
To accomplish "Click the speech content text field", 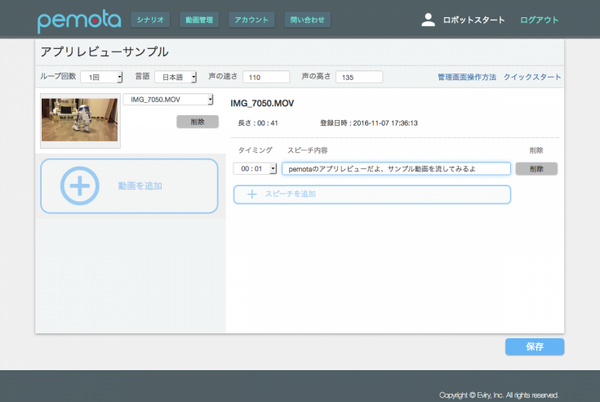I will coord(396,169).
